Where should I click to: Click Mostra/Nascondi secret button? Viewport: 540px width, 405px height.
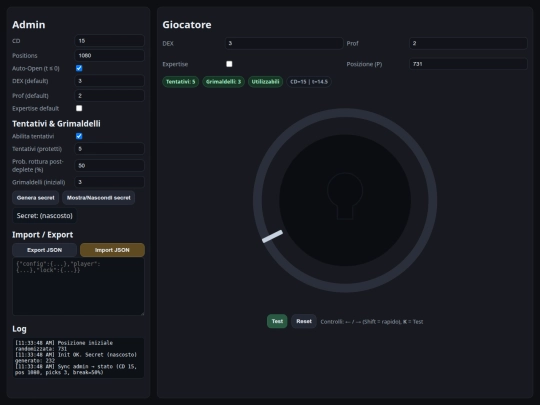[98, 198]
